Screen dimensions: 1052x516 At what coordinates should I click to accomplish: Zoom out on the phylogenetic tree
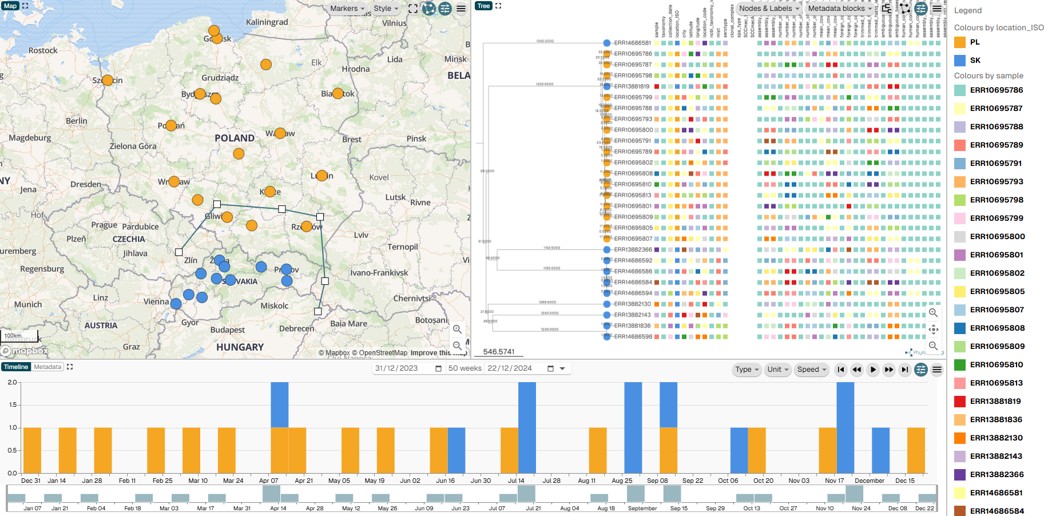[x=933, y=345]
